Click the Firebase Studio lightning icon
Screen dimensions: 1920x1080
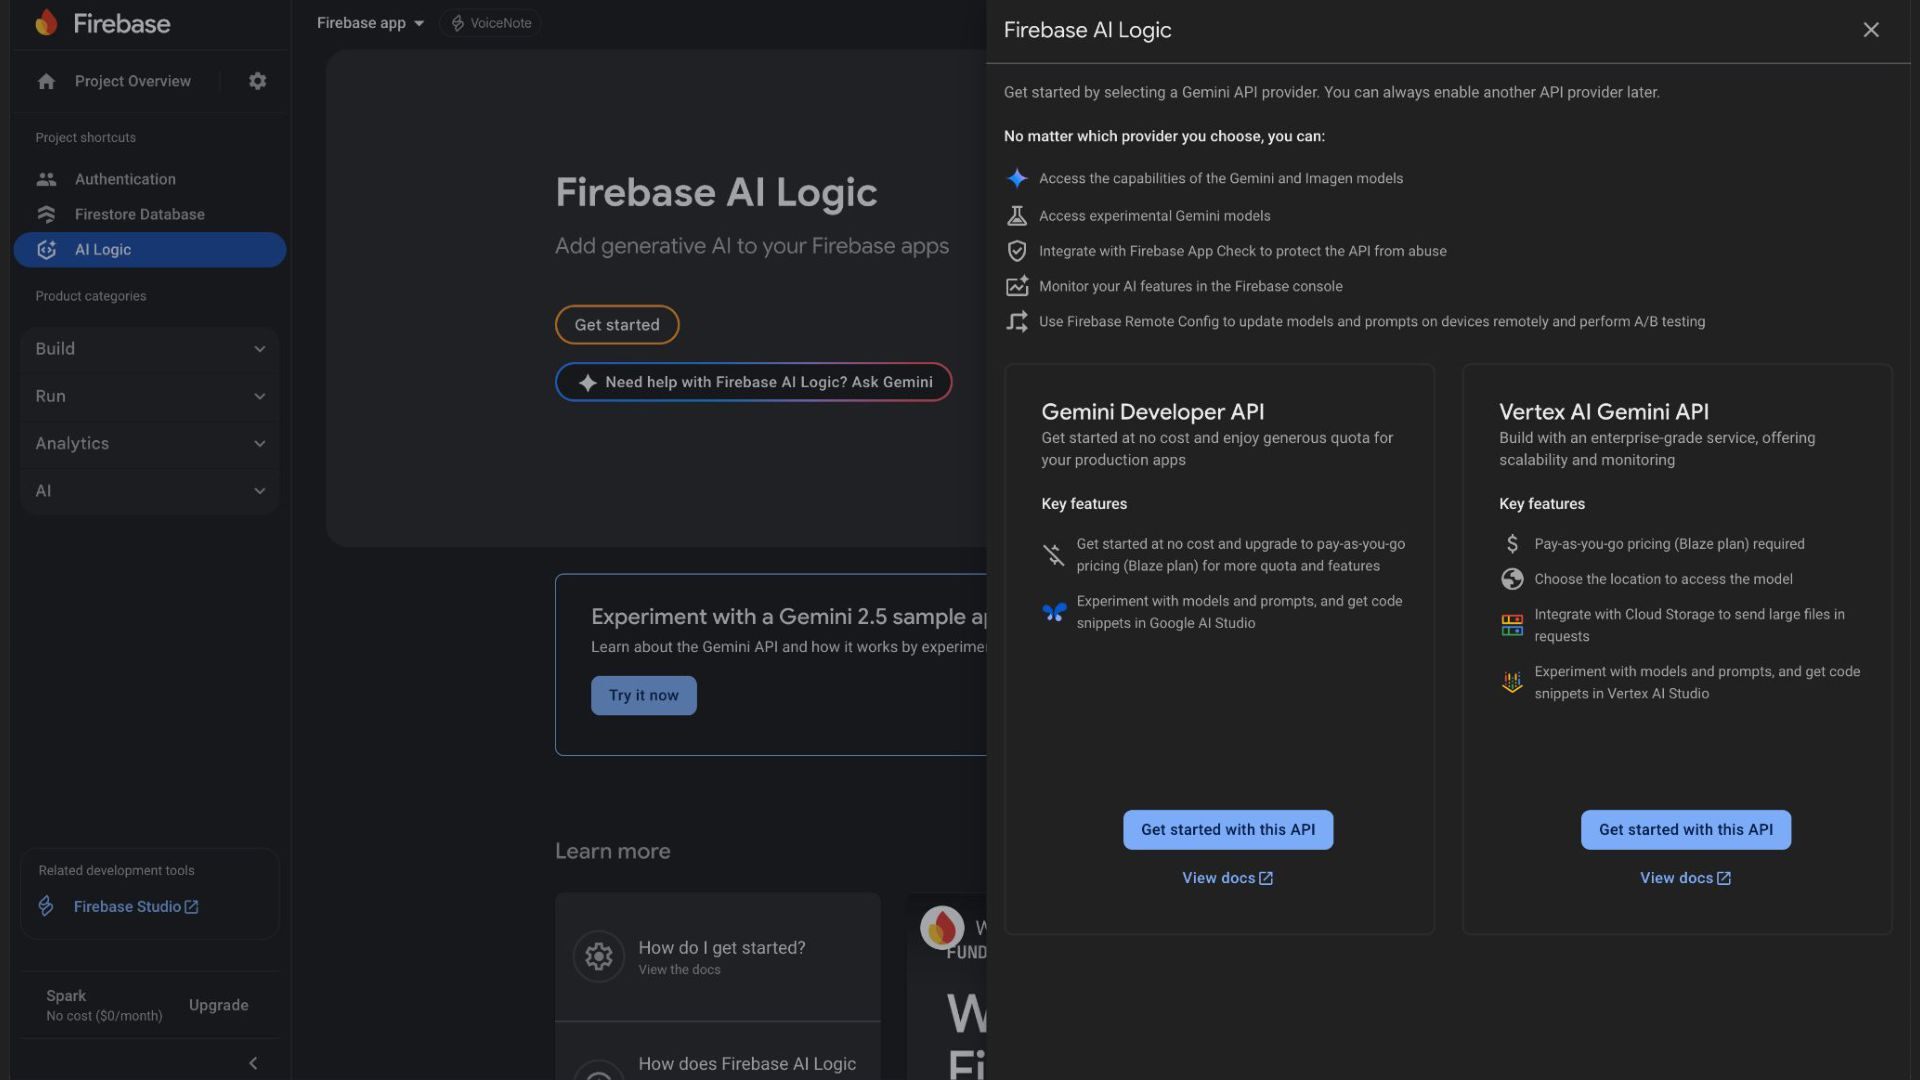coord(46,906)
